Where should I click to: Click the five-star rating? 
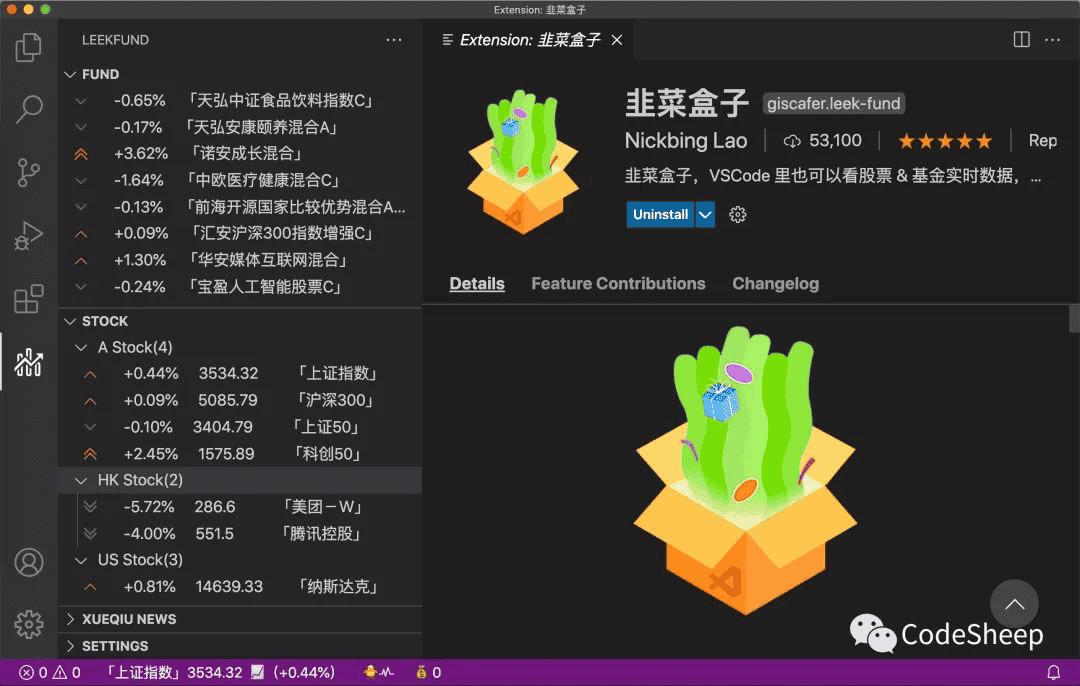point(945,141)
